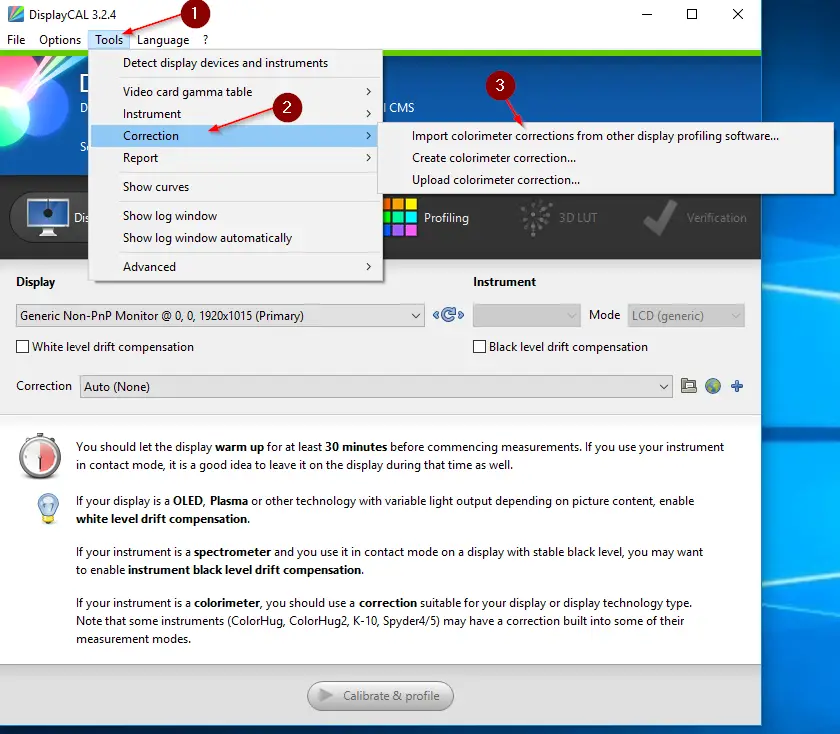The height and width of the screenshot is (734, 840).
Task: Expand the Instrument submenu in Tools
Action: pos(236,114)
